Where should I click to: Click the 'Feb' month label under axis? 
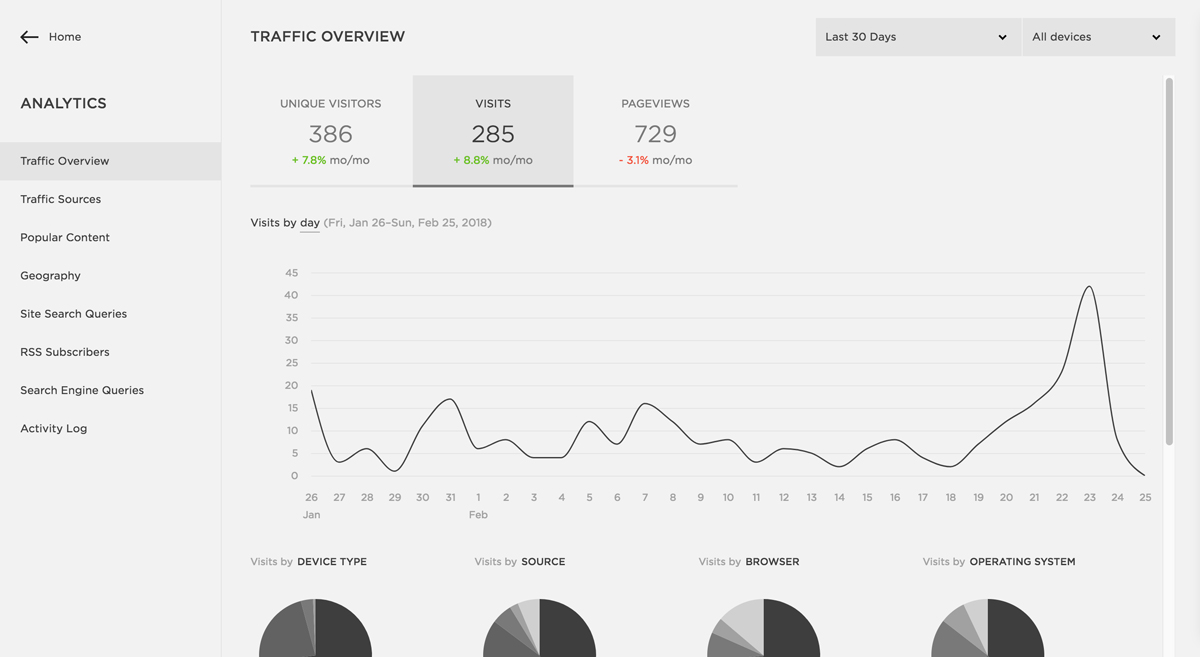(x=478, y=515)
